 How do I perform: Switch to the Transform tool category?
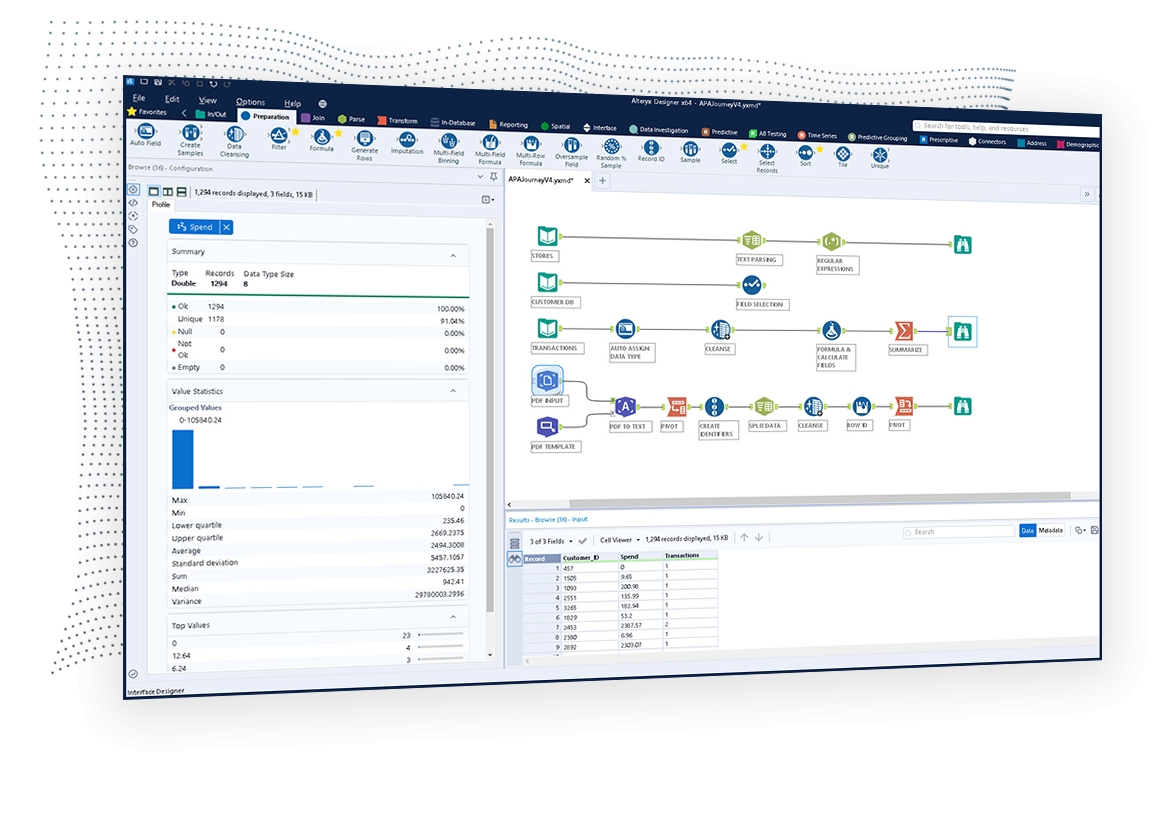pyautogui.click(x=398, y=120)
